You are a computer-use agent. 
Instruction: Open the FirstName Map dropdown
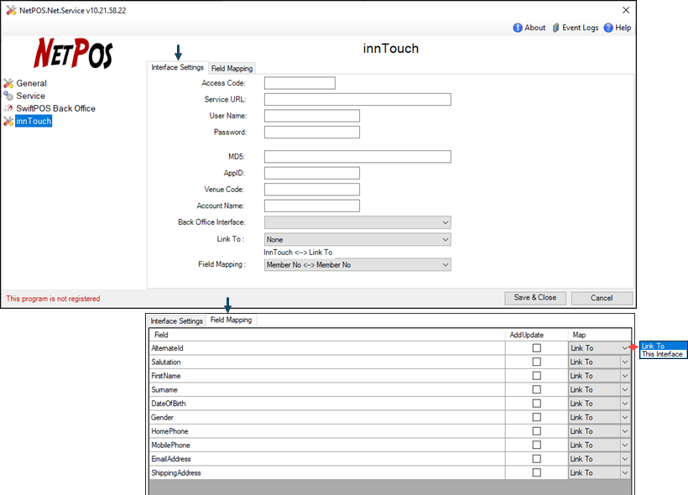pos(599,376)
